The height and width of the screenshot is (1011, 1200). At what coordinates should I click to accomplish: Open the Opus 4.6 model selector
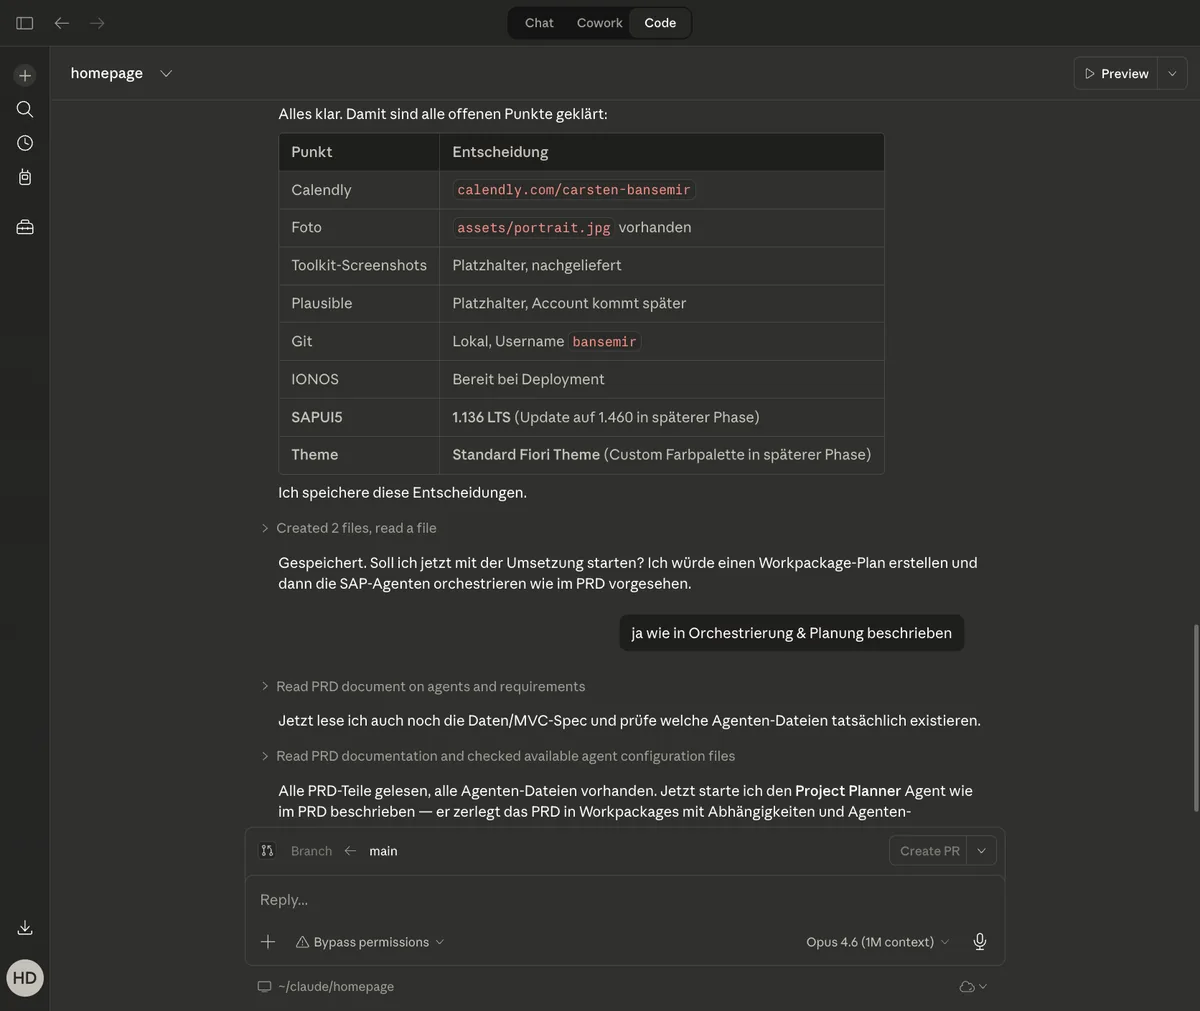click(877, 942)
